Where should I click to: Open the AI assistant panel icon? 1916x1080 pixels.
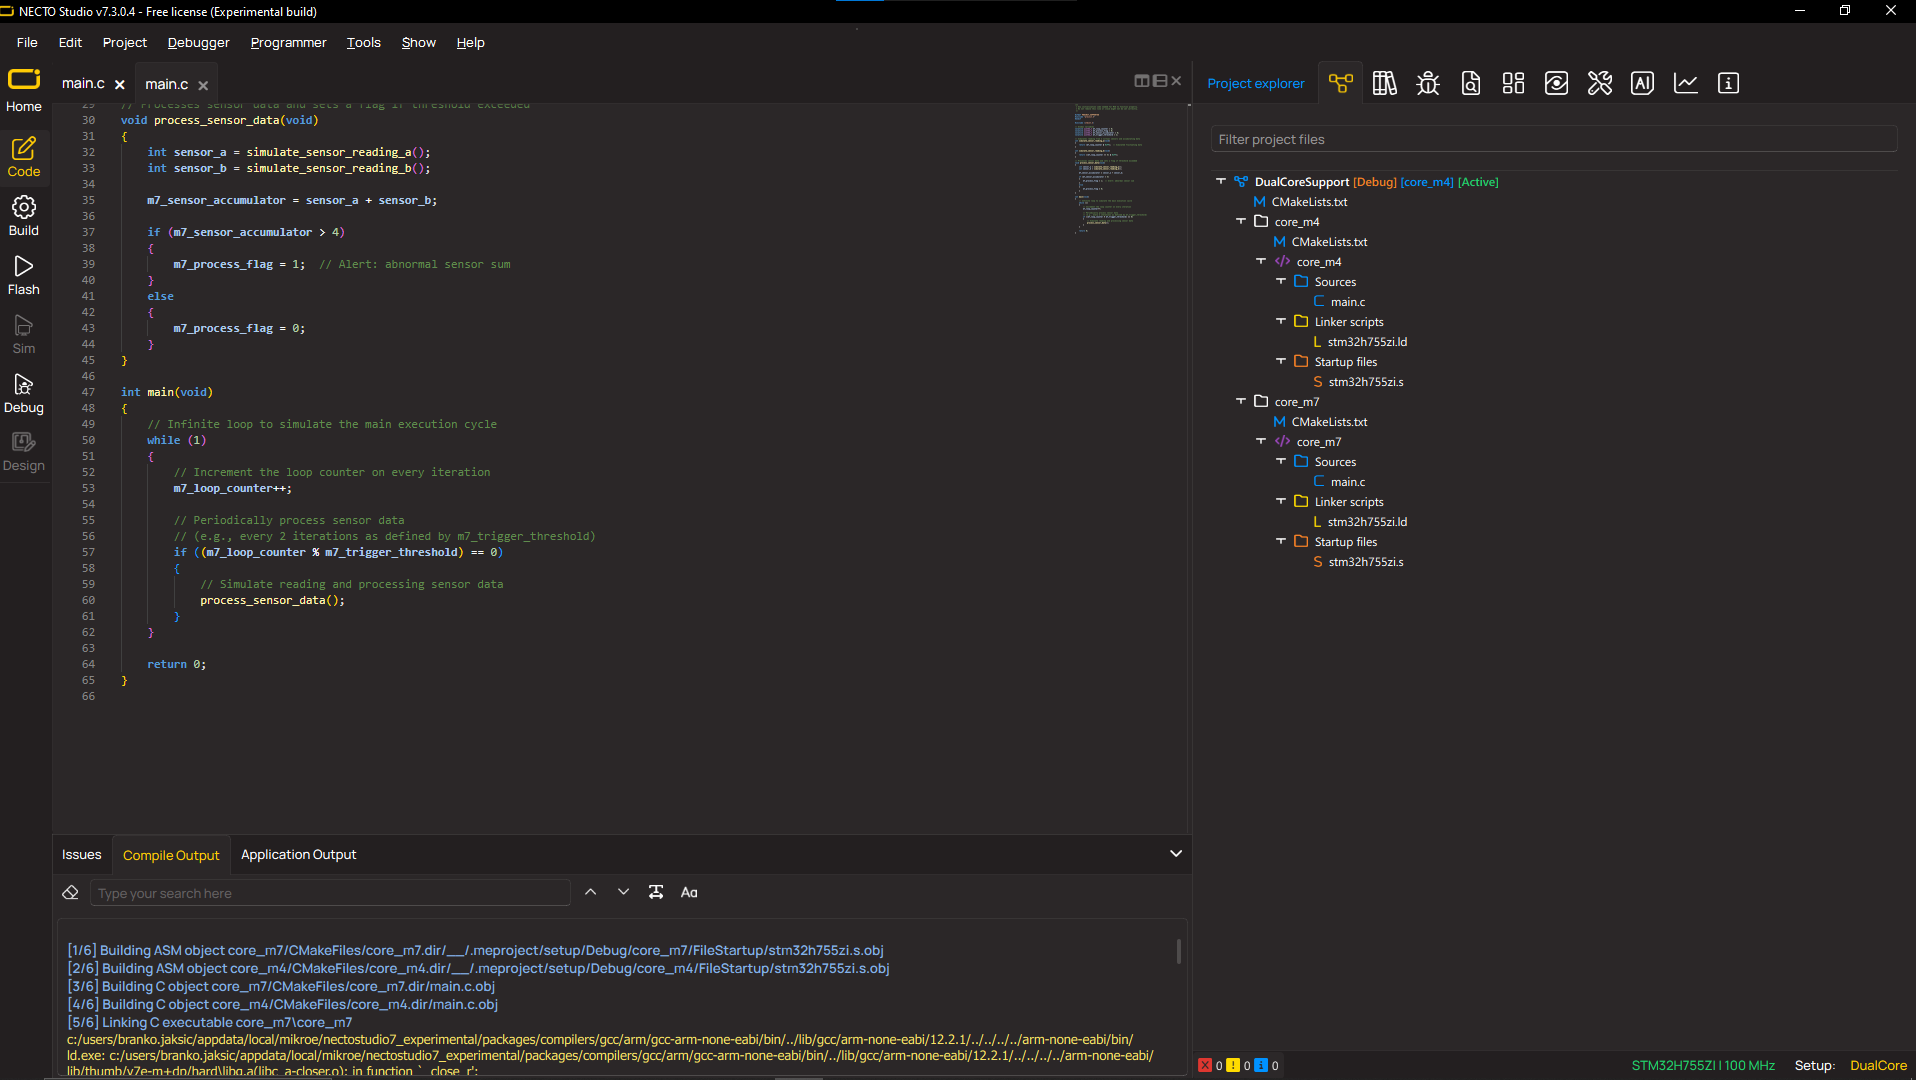[1643, 83]
